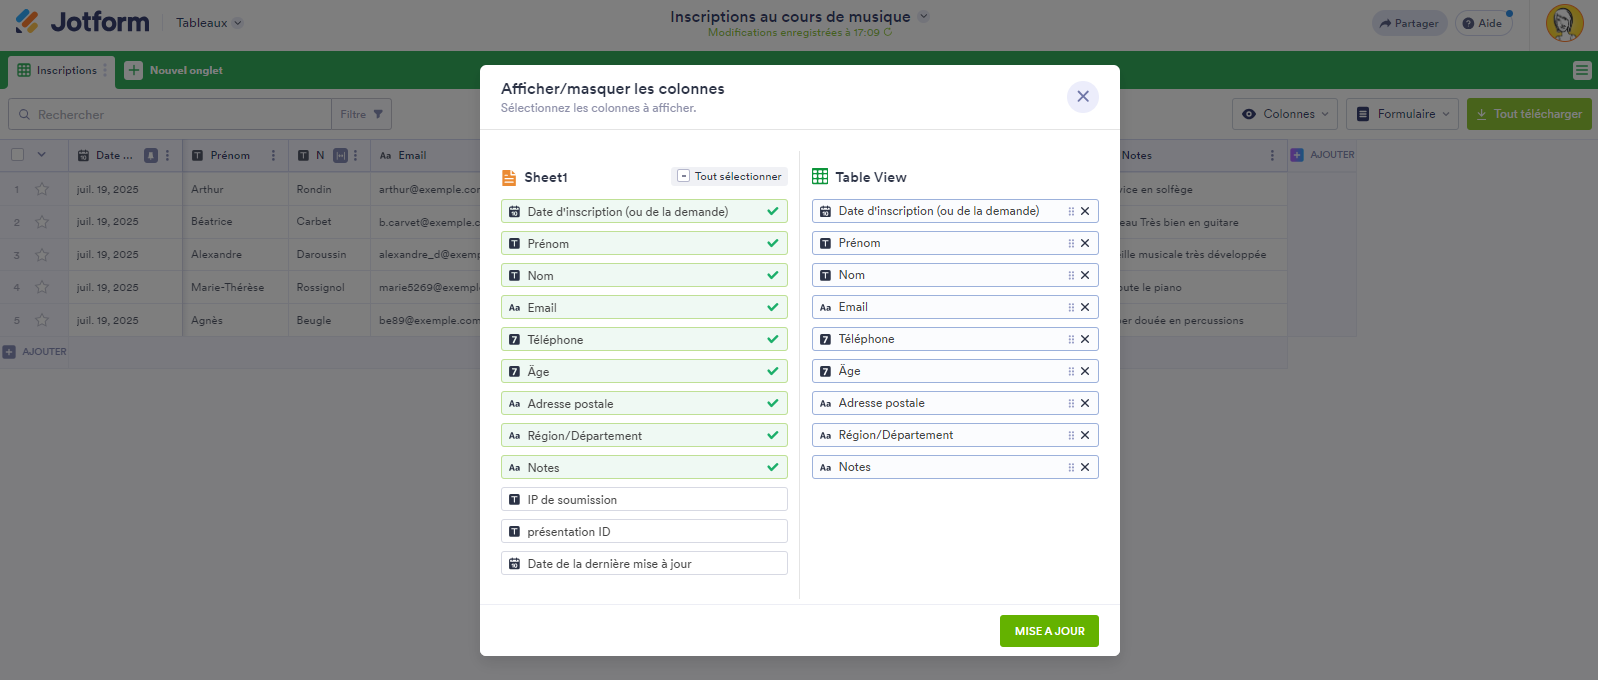Star the first row, Arthur

click(42, 189)
